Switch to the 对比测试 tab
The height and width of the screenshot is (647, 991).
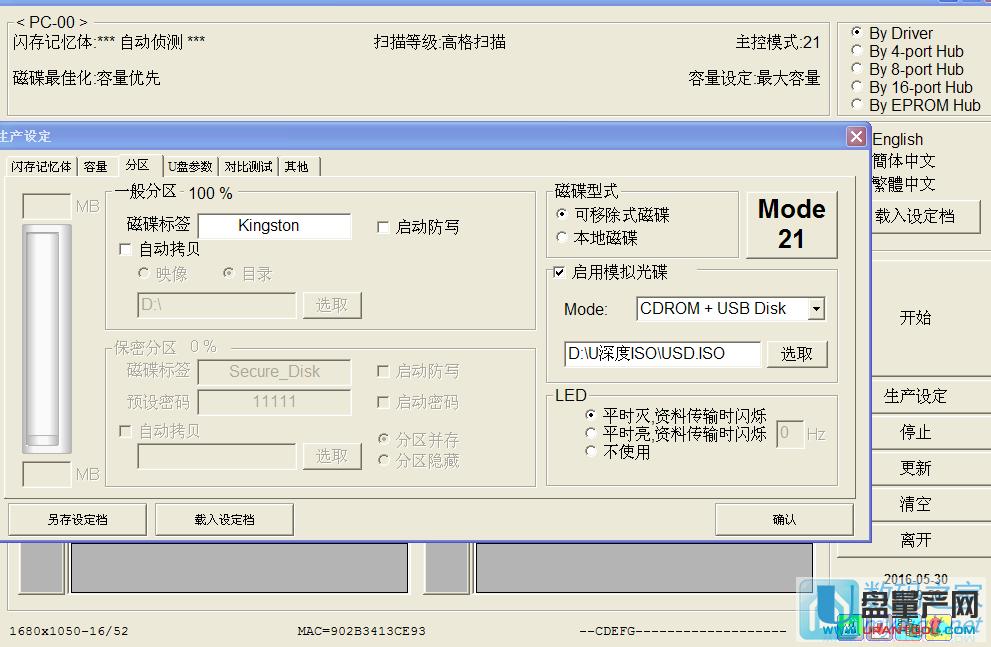[247, 166]
